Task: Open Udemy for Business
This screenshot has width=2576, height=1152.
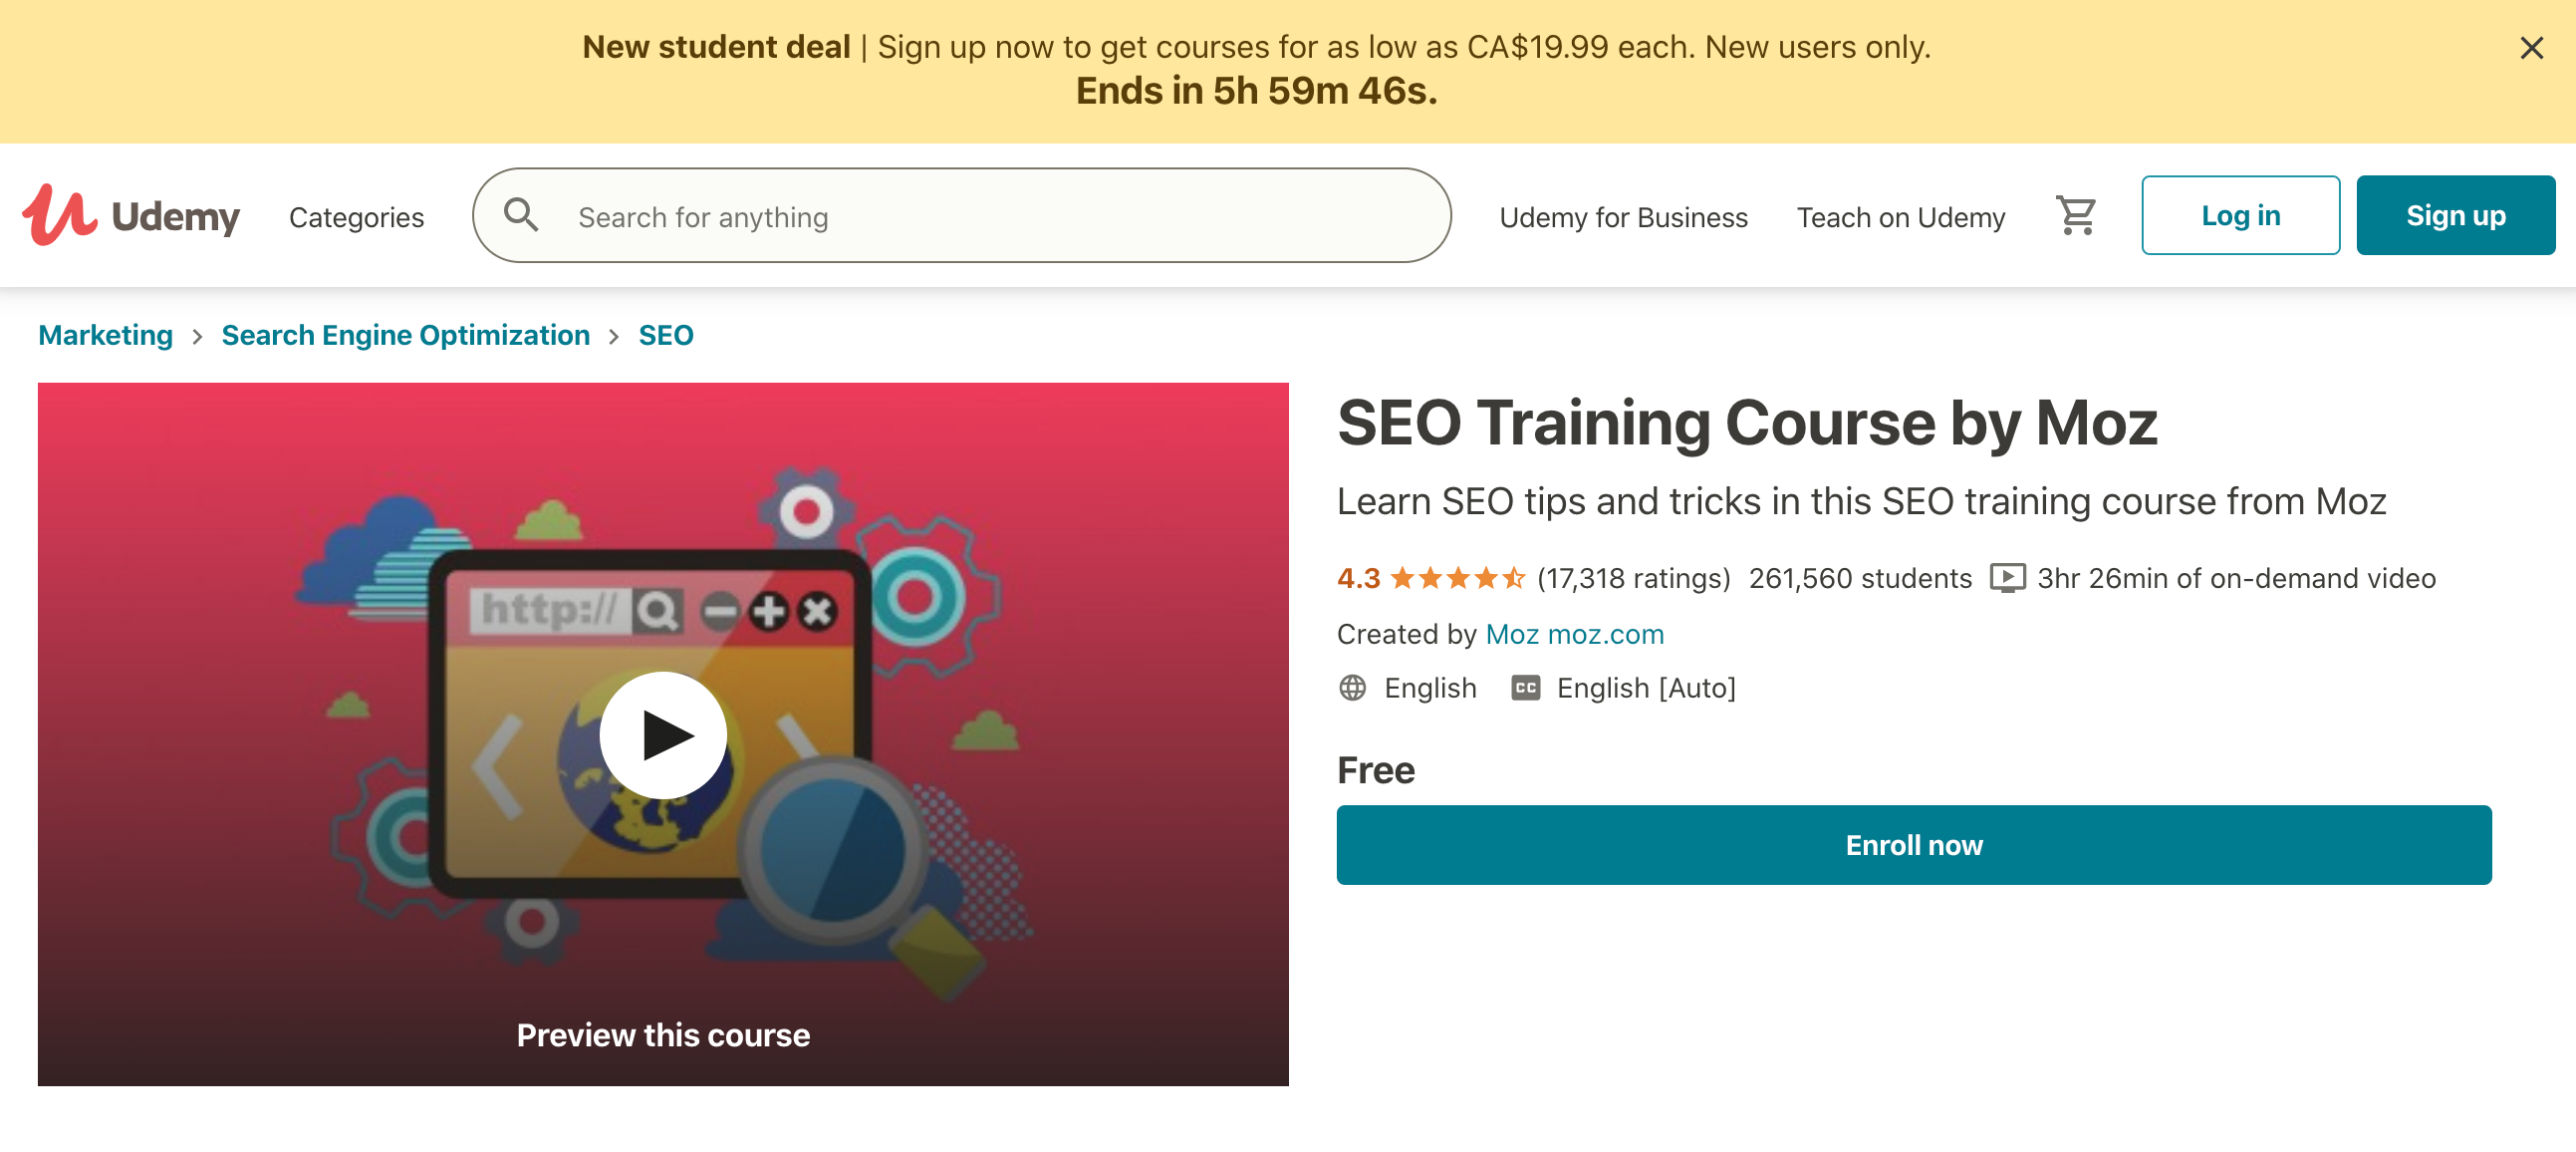Action: [1623, 217]
